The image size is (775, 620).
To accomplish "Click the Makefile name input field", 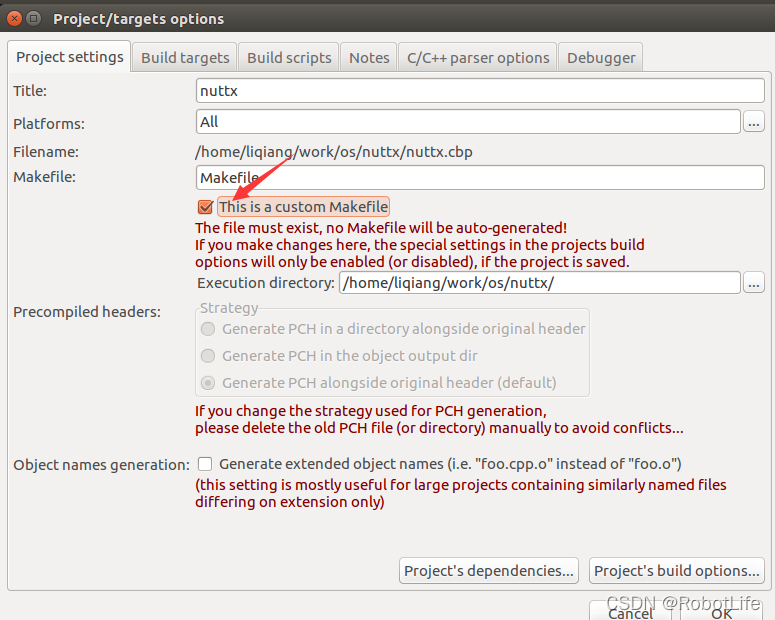I will (x=480, y=177).
